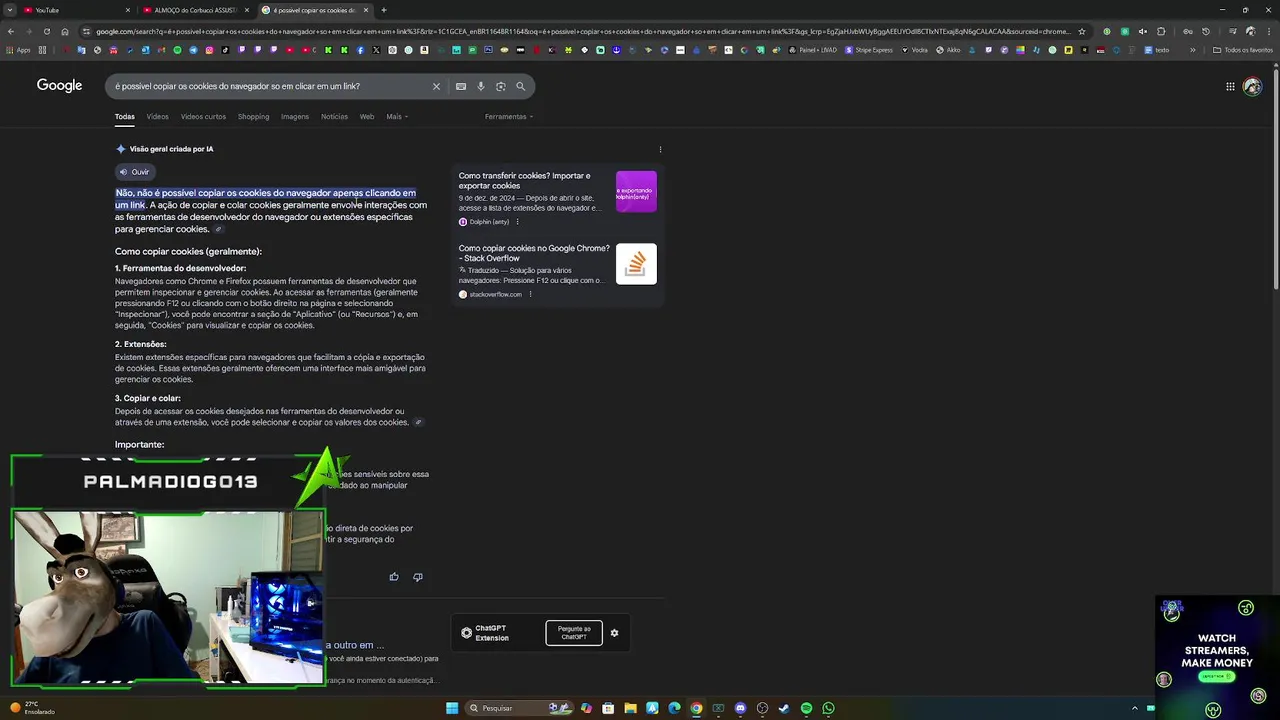Click the 2. Extensões heading
This screenshot has width=1280, height=720.
[141, 344]
